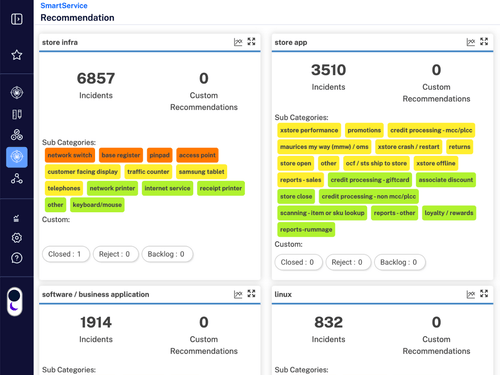Click other tag in store app
The height and width of the screenshot is (375, 500).
329,163
